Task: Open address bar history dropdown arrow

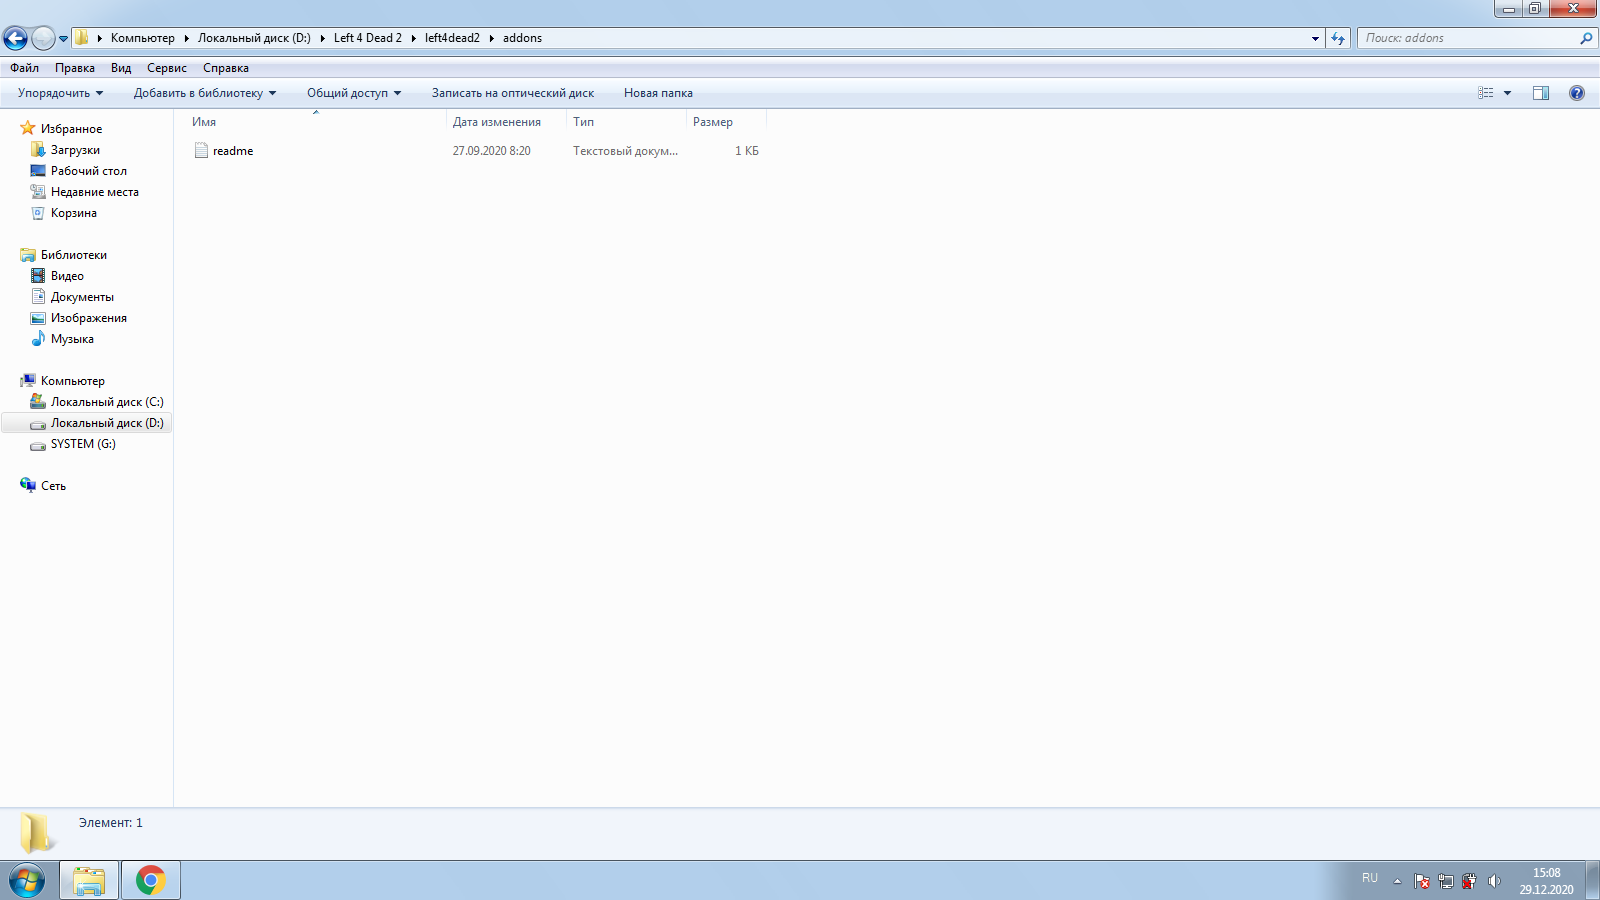Action: [1315, 38]
